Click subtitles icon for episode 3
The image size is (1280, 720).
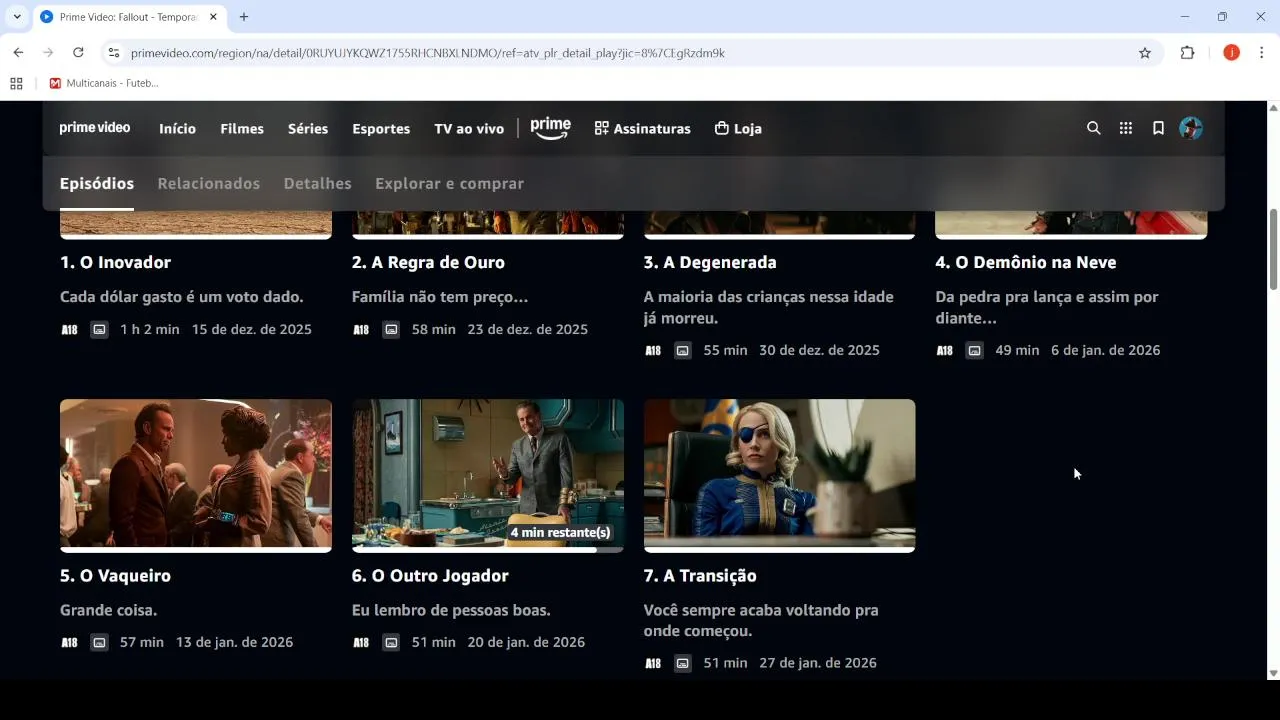click(x=682, y=350)
